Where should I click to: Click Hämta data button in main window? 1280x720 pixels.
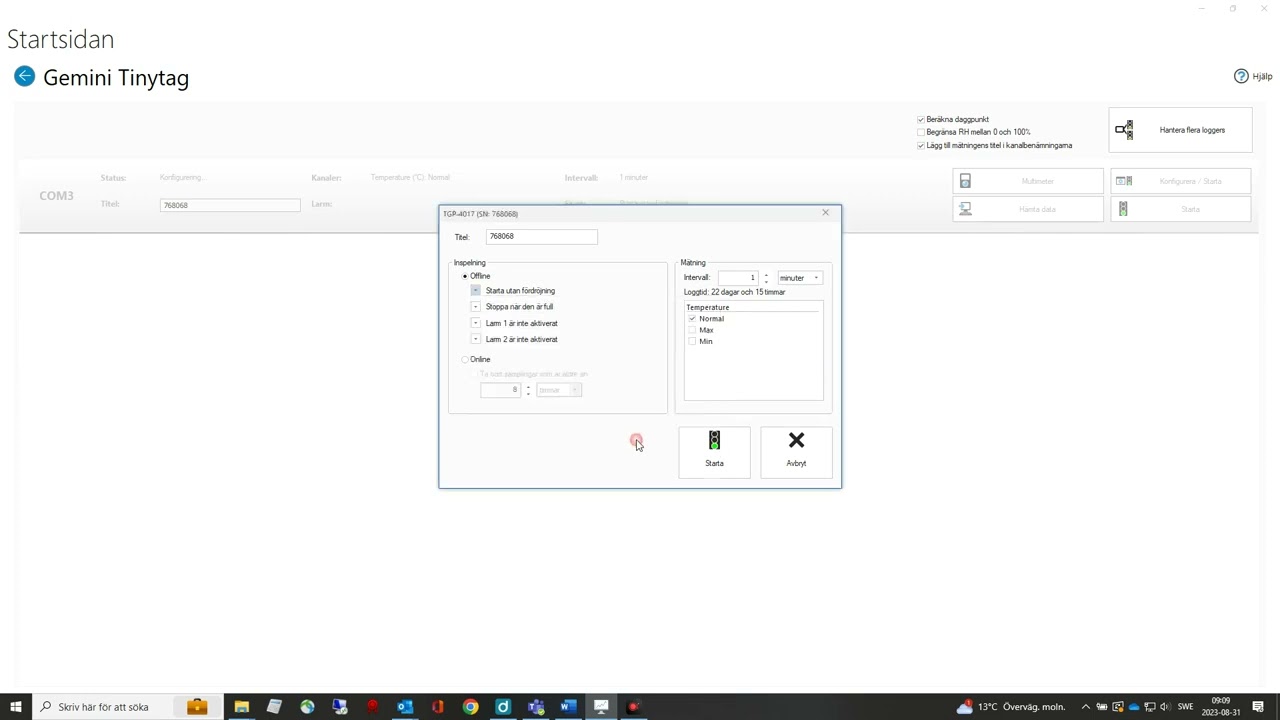coord(1027,209)
